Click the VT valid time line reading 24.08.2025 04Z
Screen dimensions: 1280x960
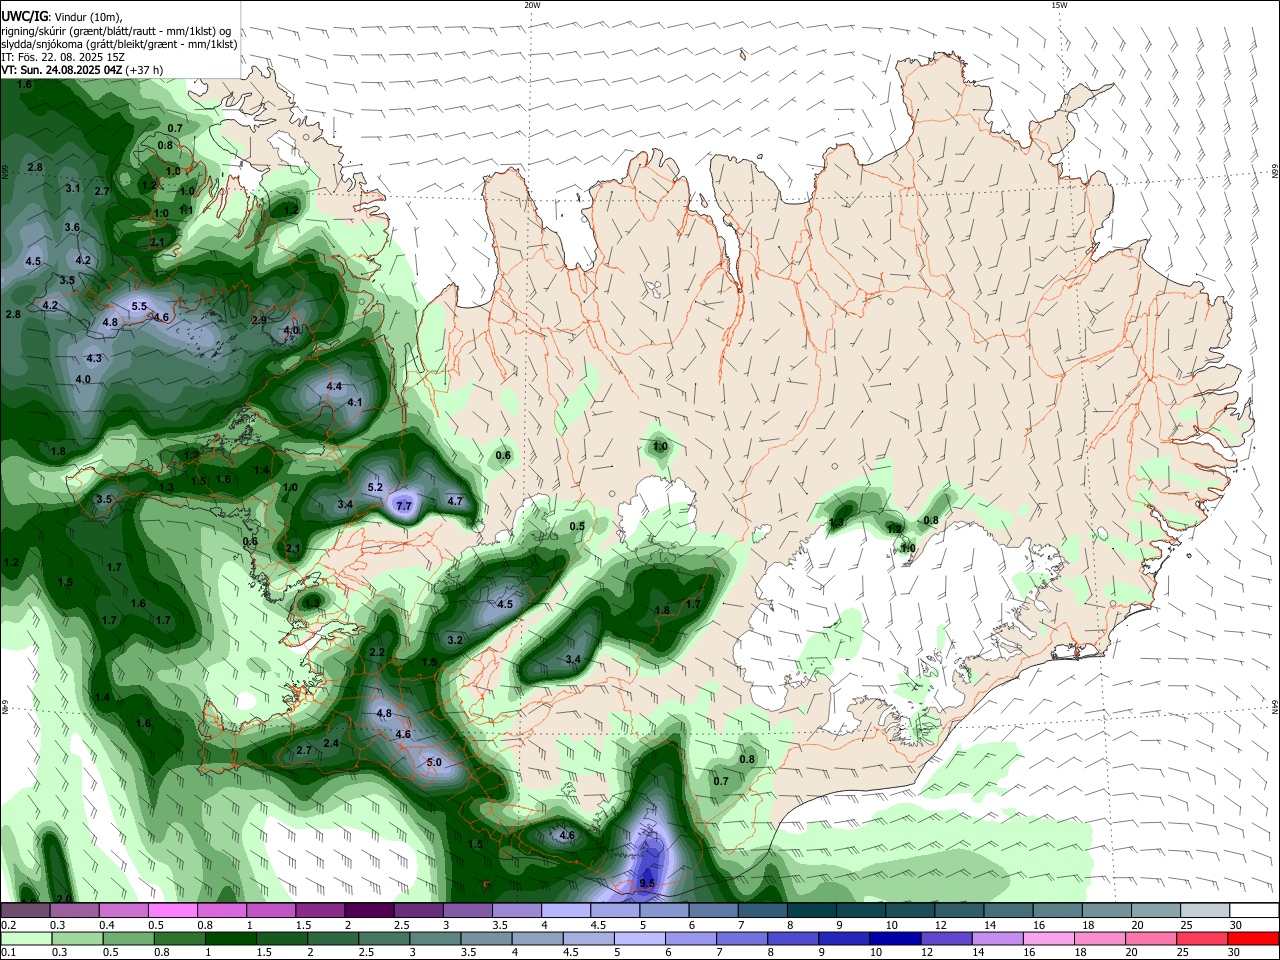click(82, 70)
